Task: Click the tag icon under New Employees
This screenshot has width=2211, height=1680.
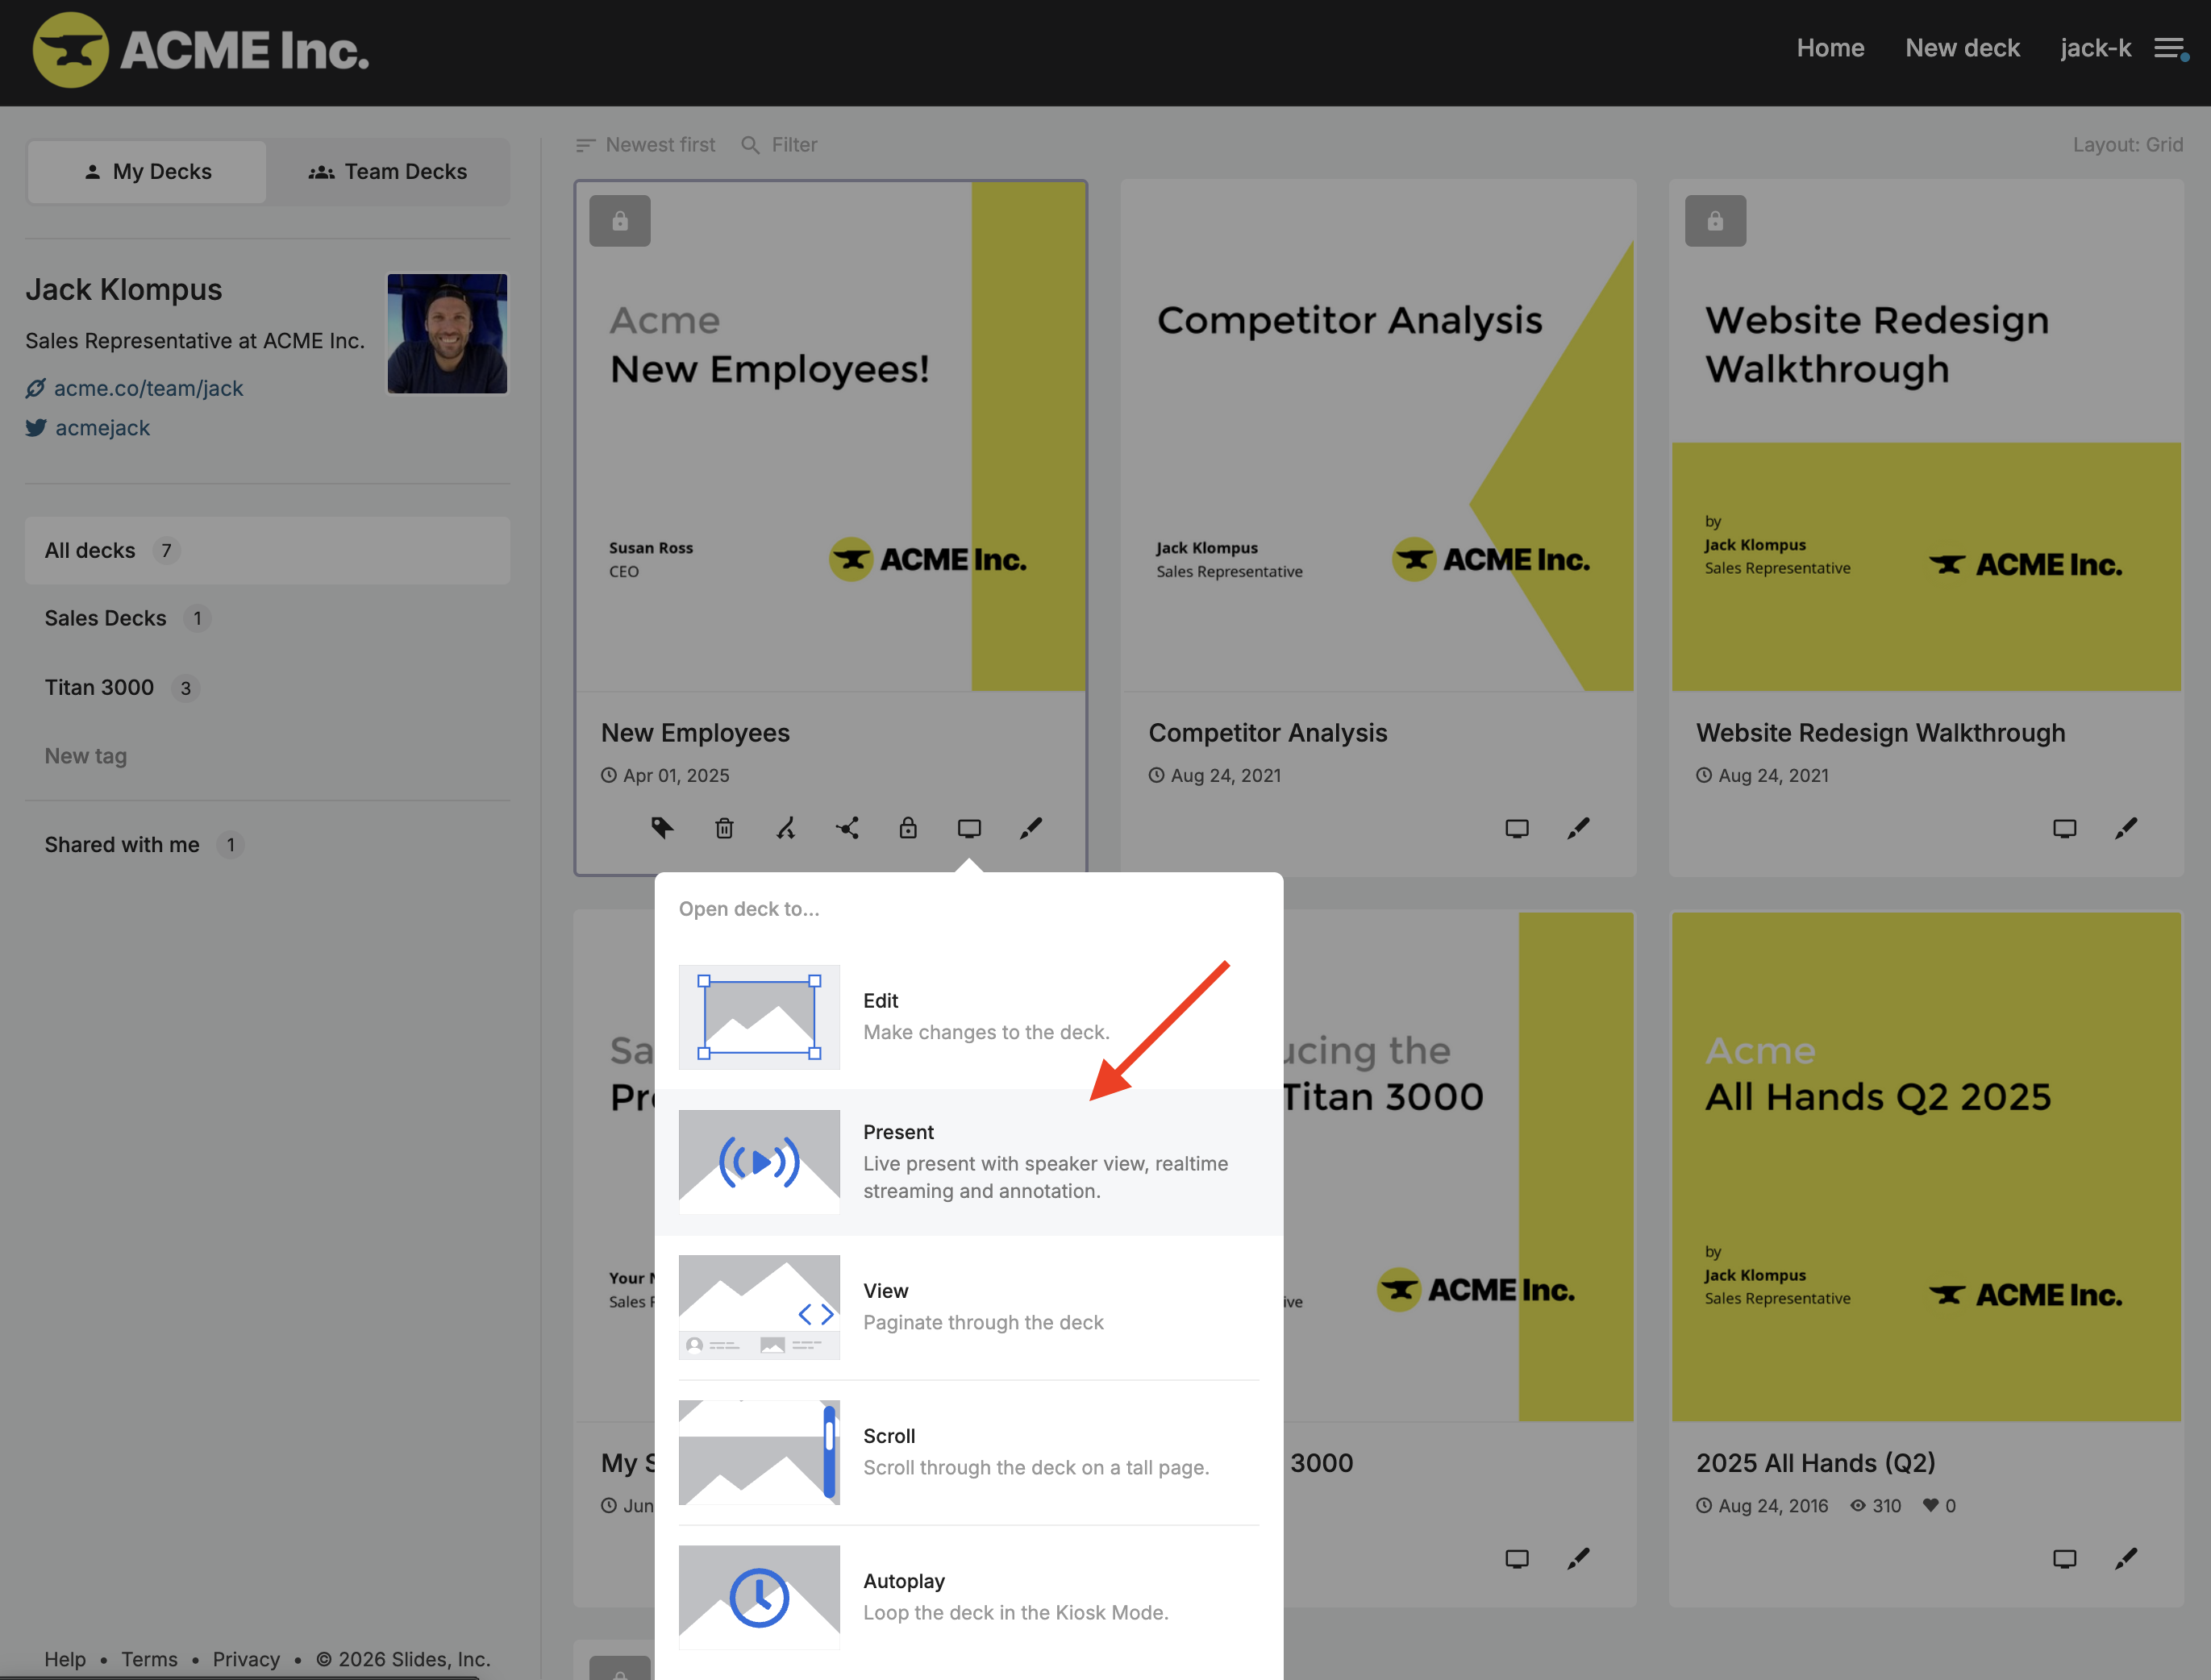Action: point(662,828)
